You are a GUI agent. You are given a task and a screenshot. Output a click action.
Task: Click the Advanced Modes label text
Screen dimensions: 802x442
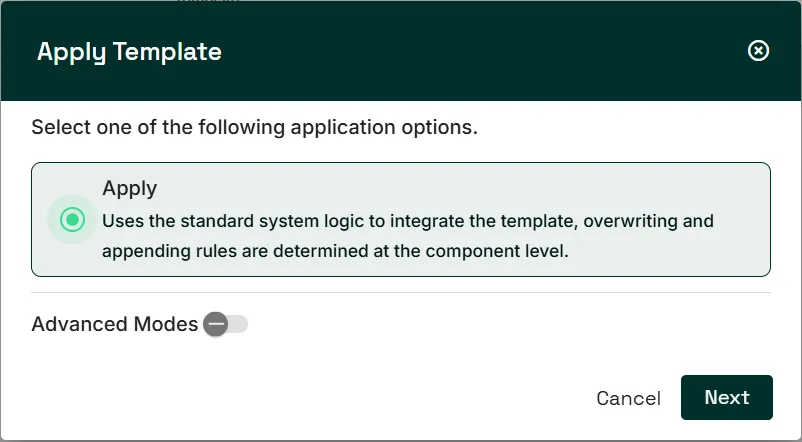coord(115,324)
